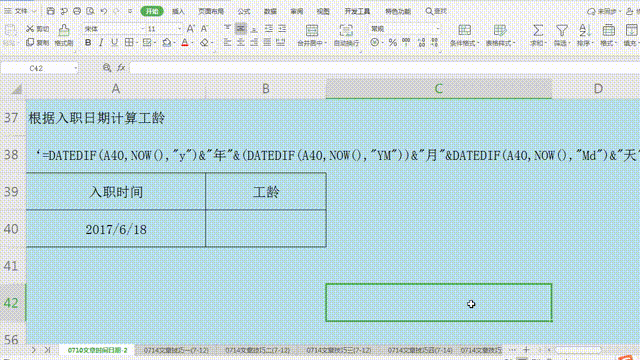Open Print Preview from quick access bar
The width and height of the screenshot is (640, 360).
click(x=90, y=11)
